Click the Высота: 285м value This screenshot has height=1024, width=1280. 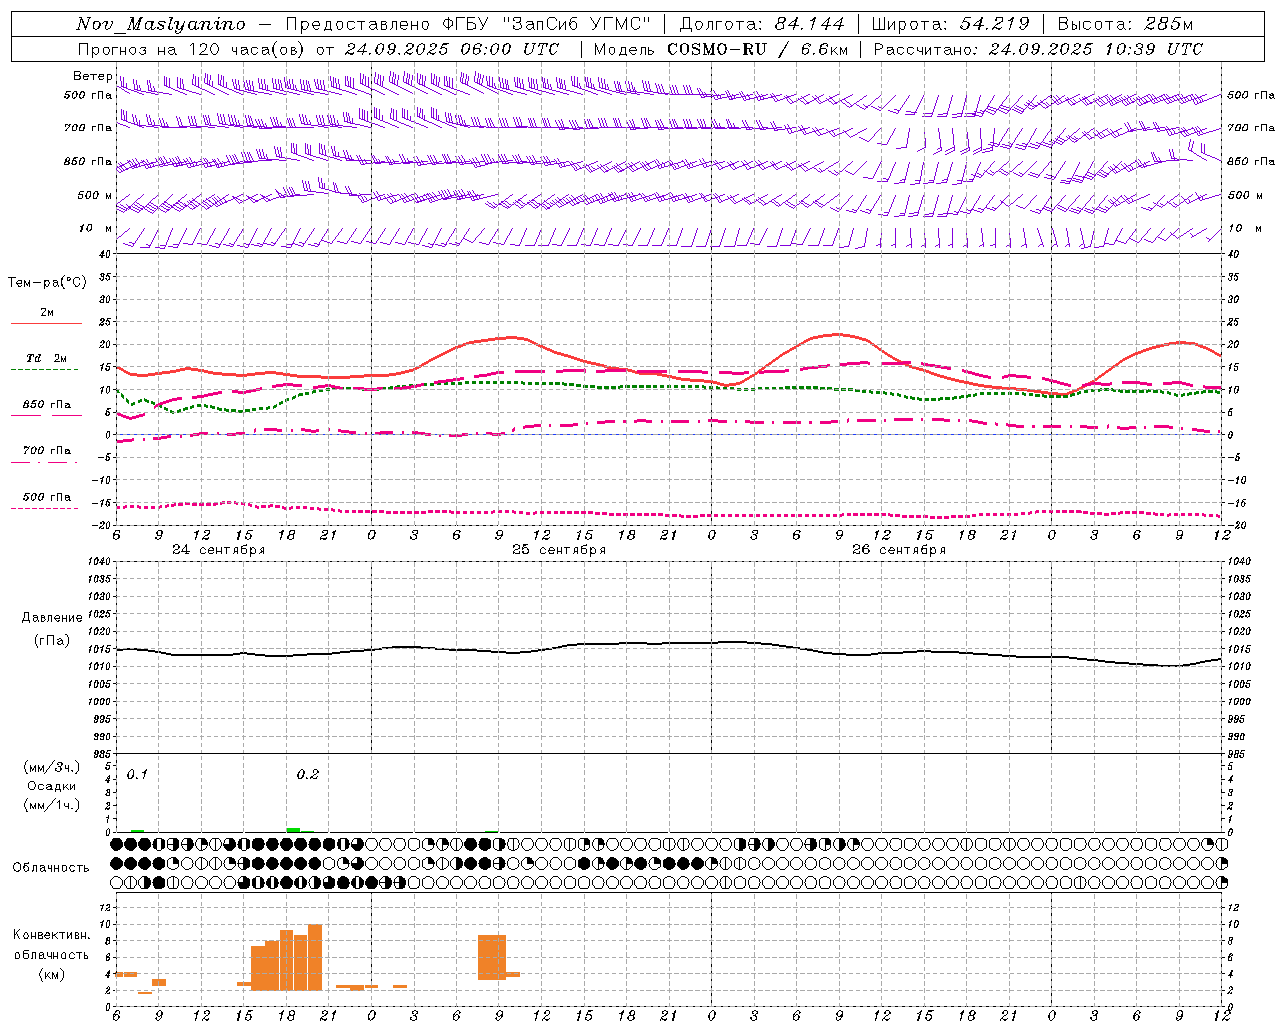point(1125,24)
